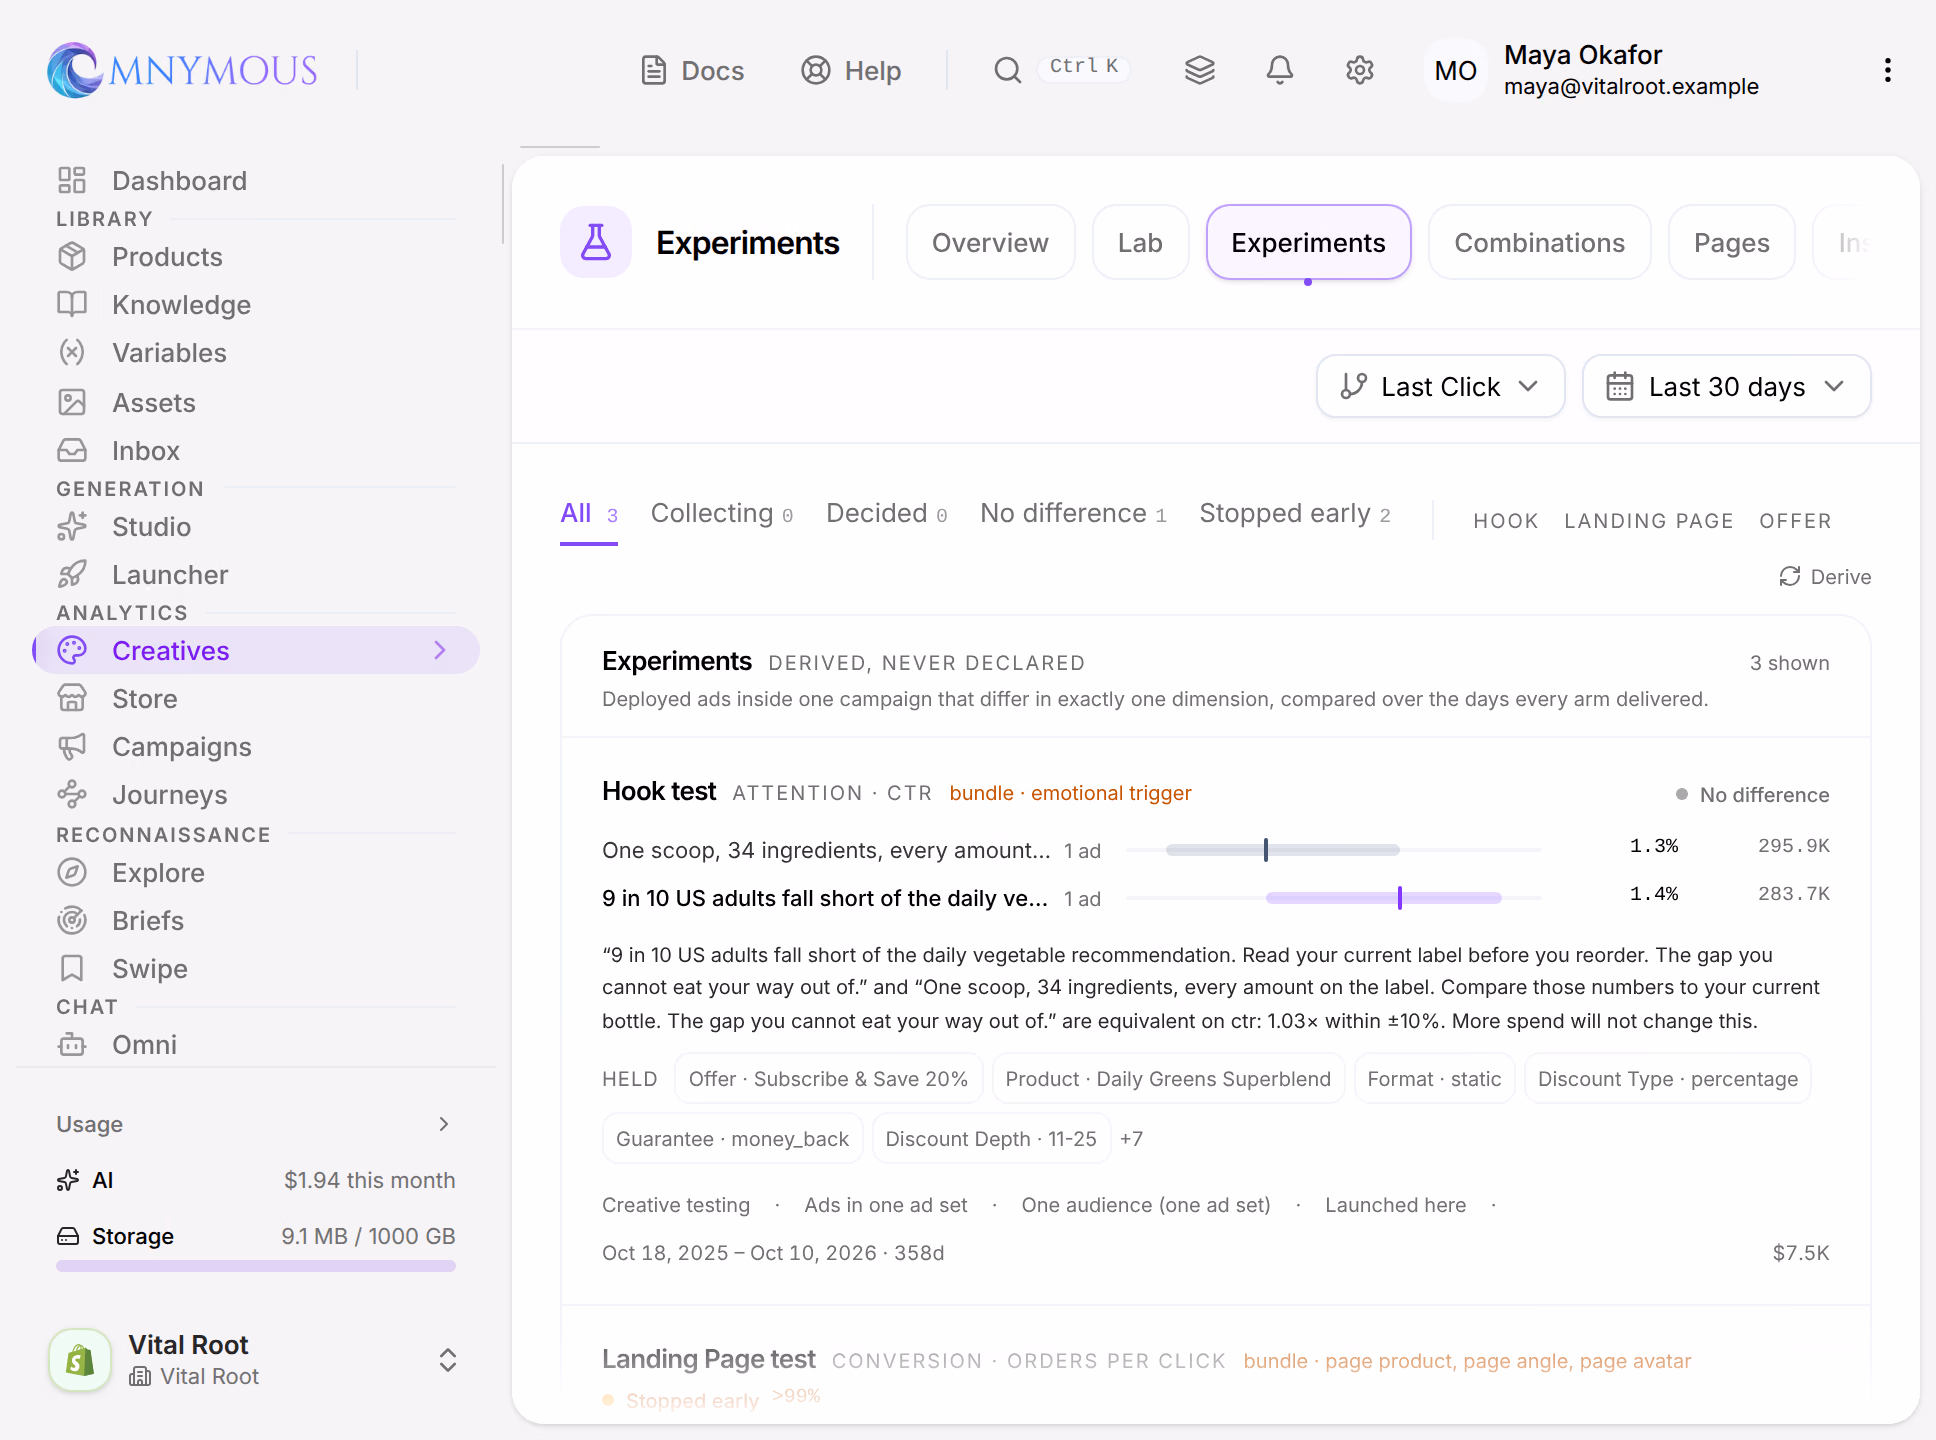Image resolution: width=1936 pixels, height=1440 pixels.
Task: Filter by Stopped early experiments
Action: [x=1295, y=514]
